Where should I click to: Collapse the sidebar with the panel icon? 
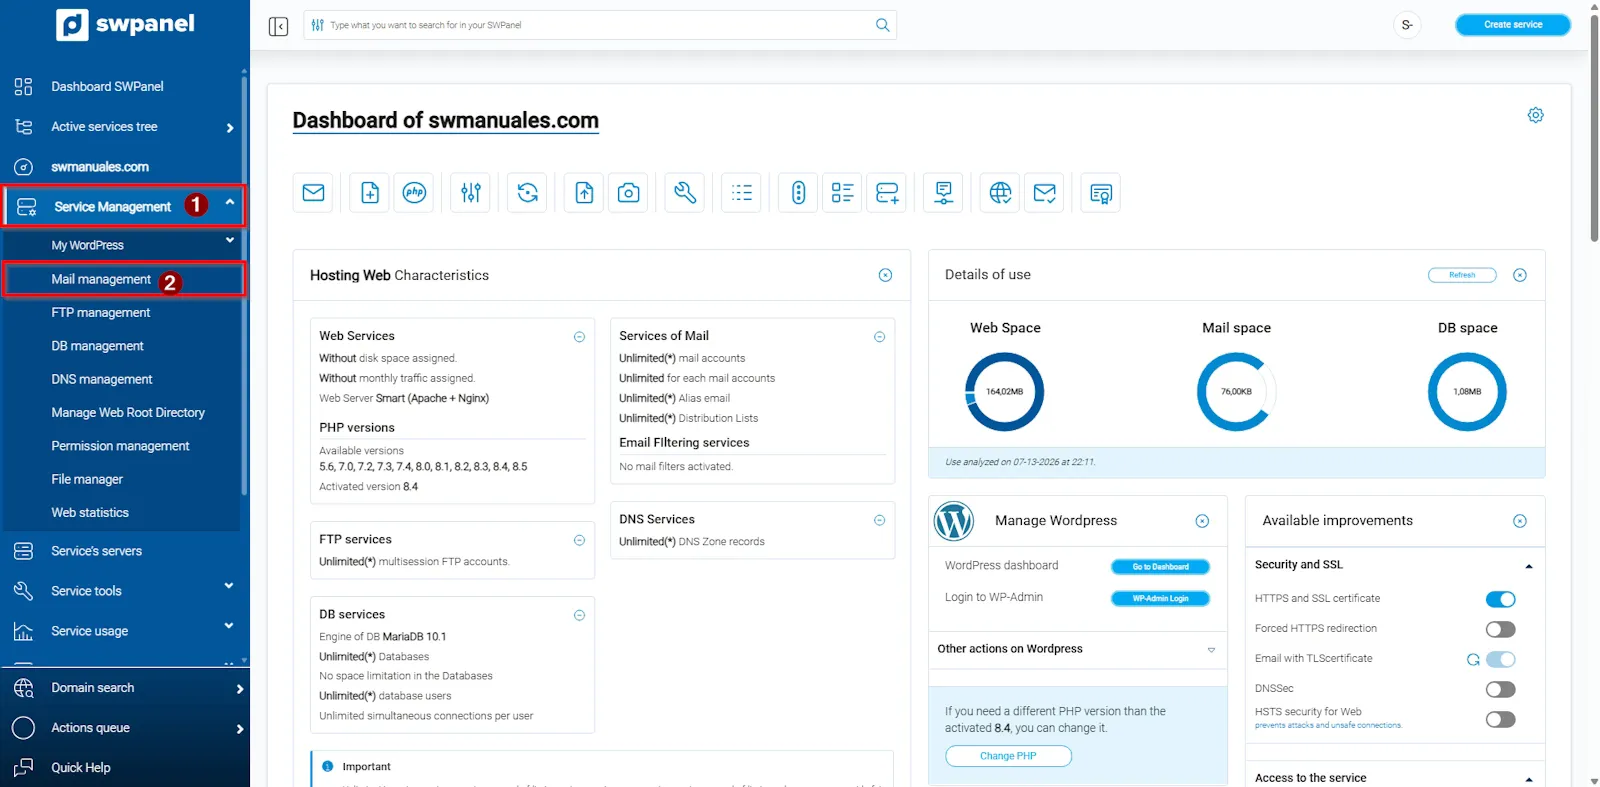click(x=278, y=26)
